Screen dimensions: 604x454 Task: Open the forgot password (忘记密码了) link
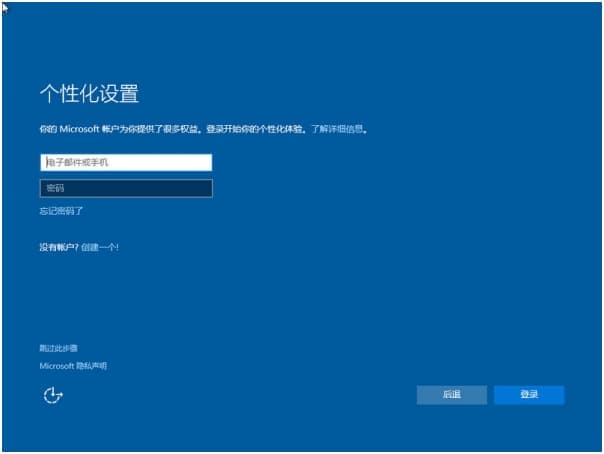[61, 211]
